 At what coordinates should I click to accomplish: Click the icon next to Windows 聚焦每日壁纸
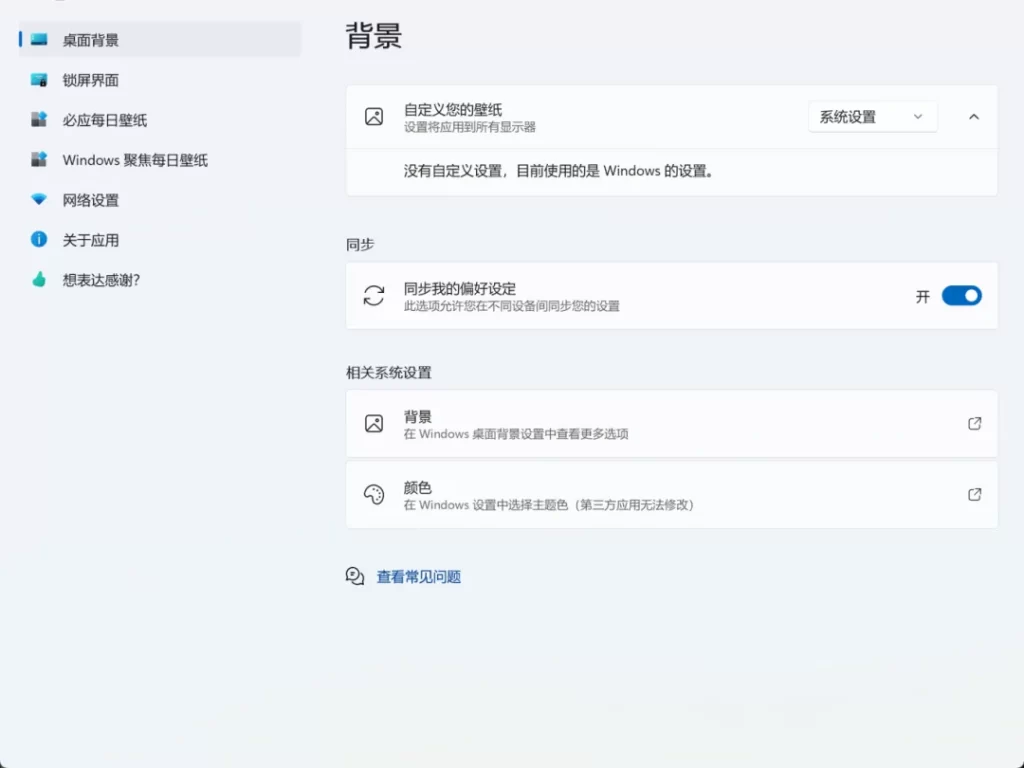click(x=39, y=159)
